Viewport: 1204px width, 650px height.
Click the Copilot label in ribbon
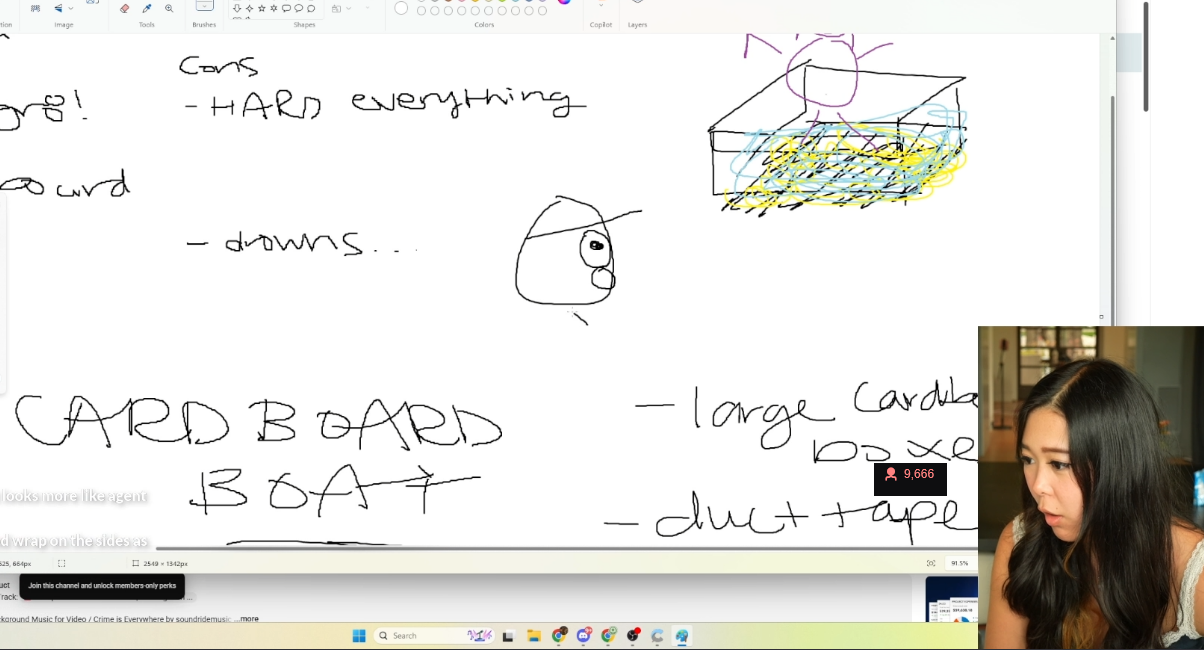[601, 24]
